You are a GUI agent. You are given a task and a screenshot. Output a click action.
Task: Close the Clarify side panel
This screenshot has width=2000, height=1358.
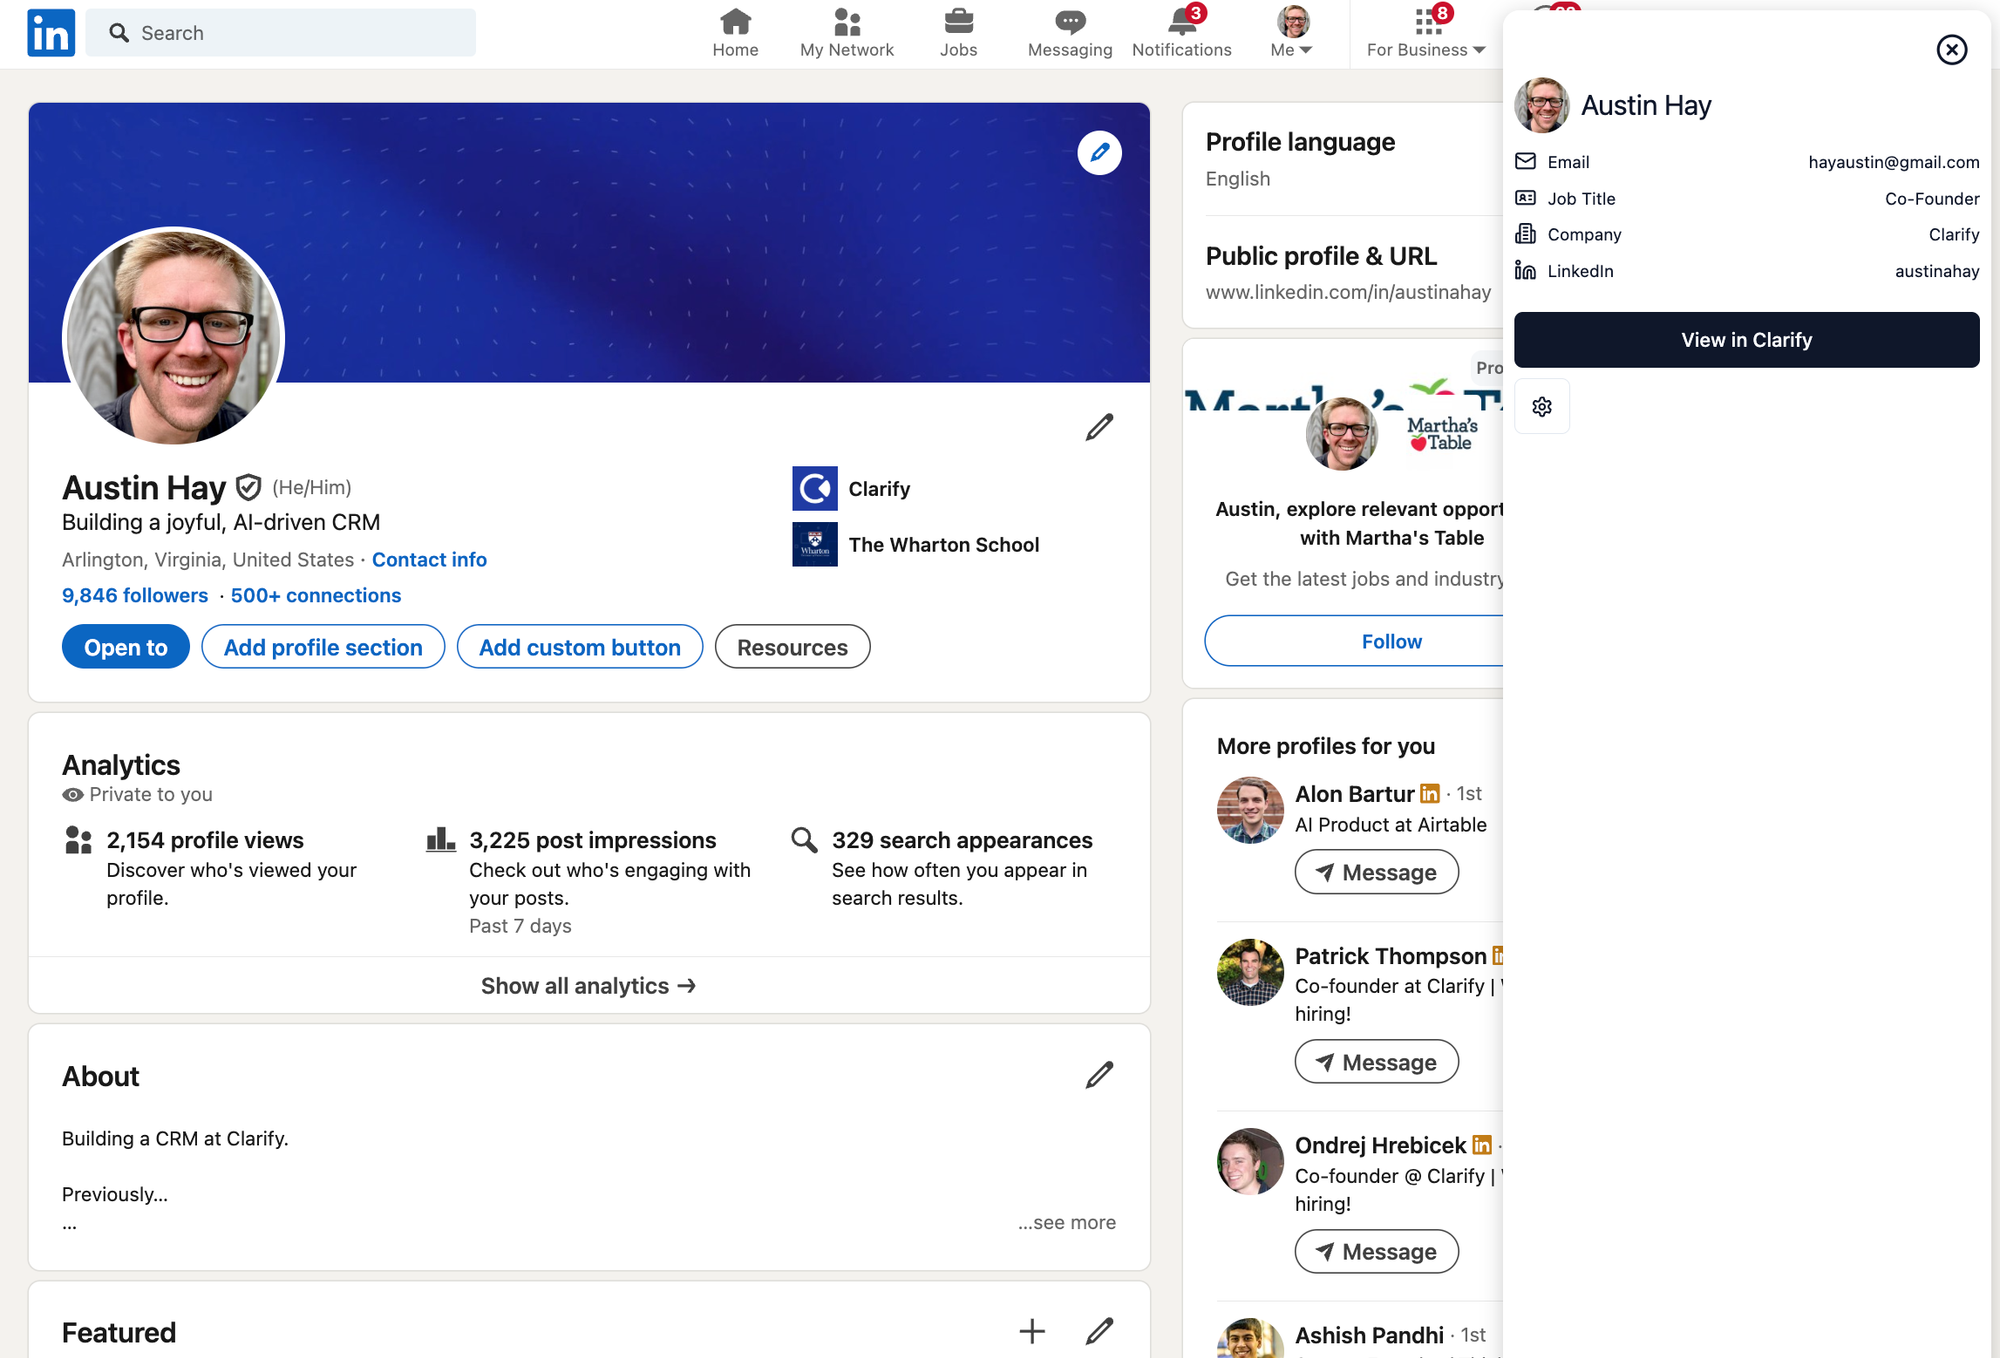(1951, 49)
